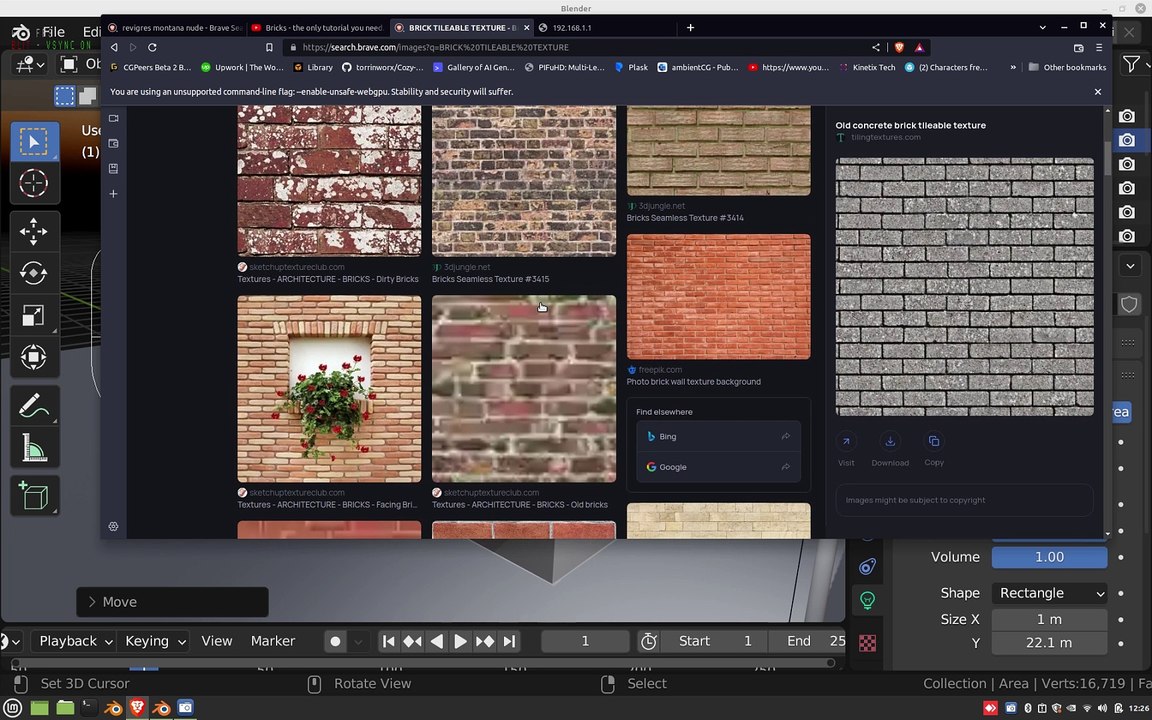Open Brave sidebar settings gear
The height and width of the screenshot is (720, 1152).
(113, 526)
